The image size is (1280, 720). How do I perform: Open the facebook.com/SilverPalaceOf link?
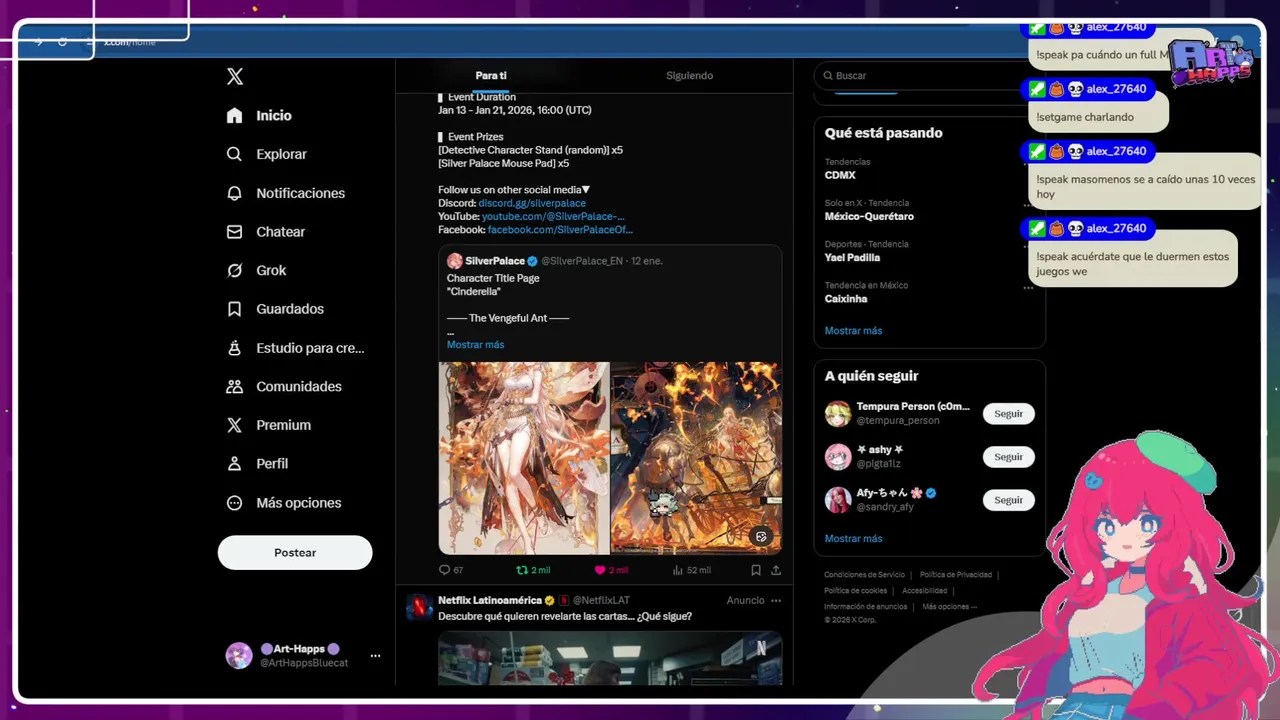click(560, 229)
